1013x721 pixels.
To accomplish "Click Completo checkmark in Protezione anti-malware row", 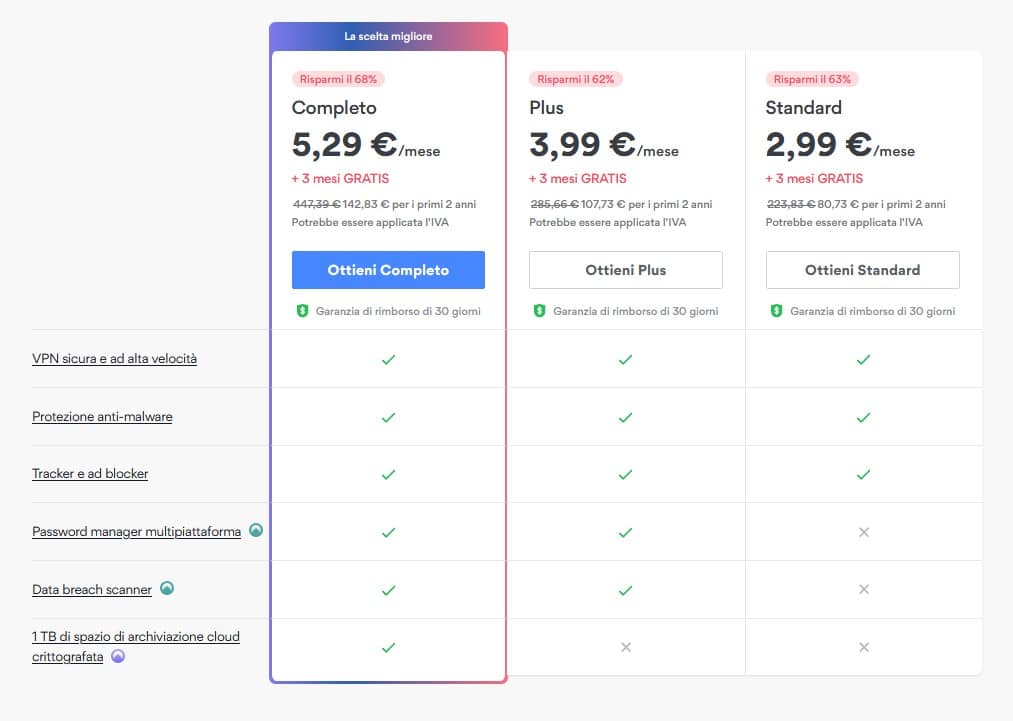I will (388, 417).
